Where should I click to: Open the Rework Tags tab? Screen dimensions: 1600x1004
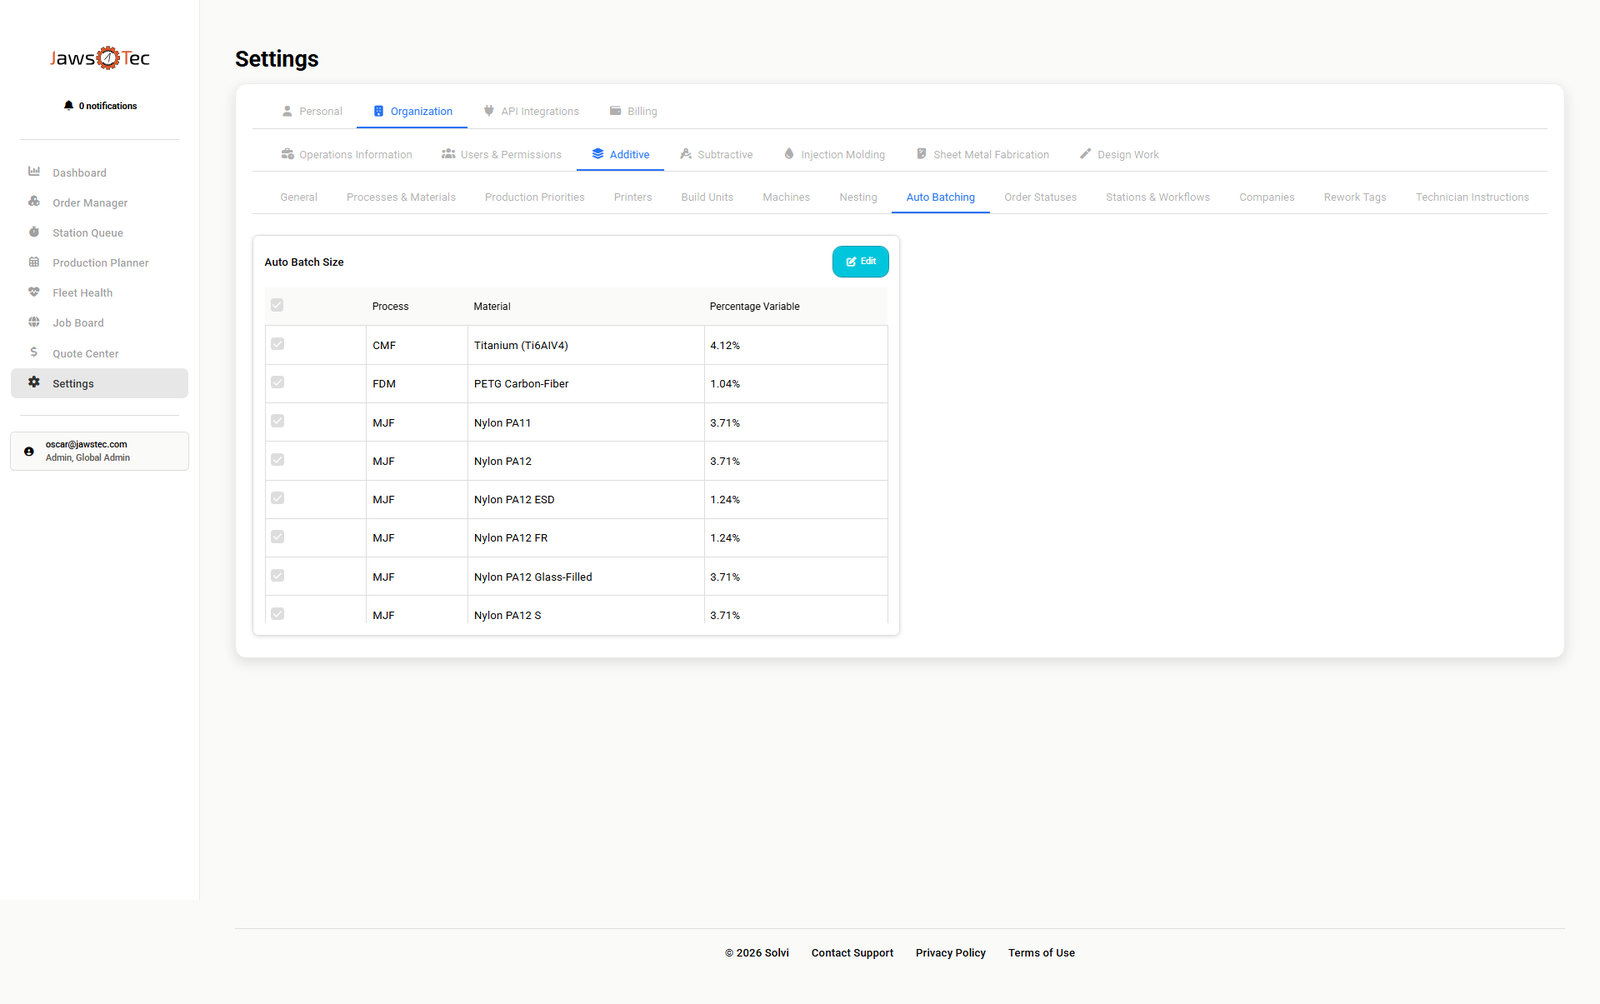pyautogui.click(x=1355, y=197)
